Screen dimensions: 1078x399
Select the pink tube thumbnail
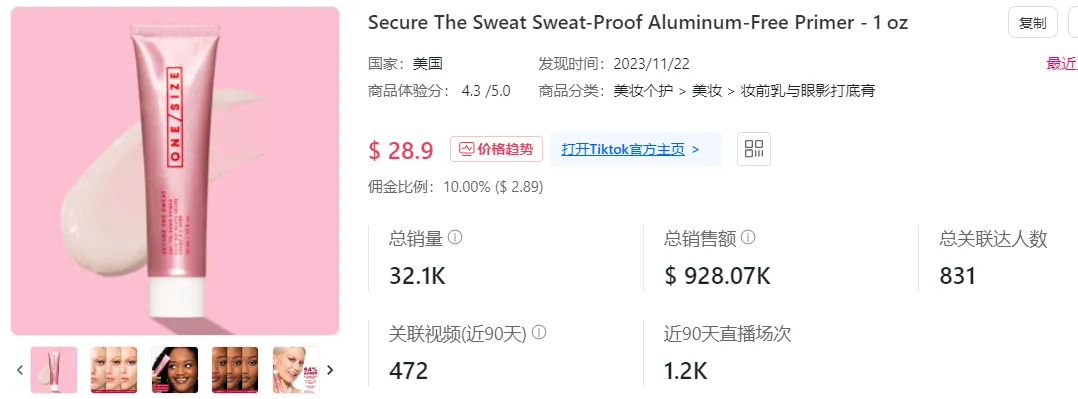point(54,370)
